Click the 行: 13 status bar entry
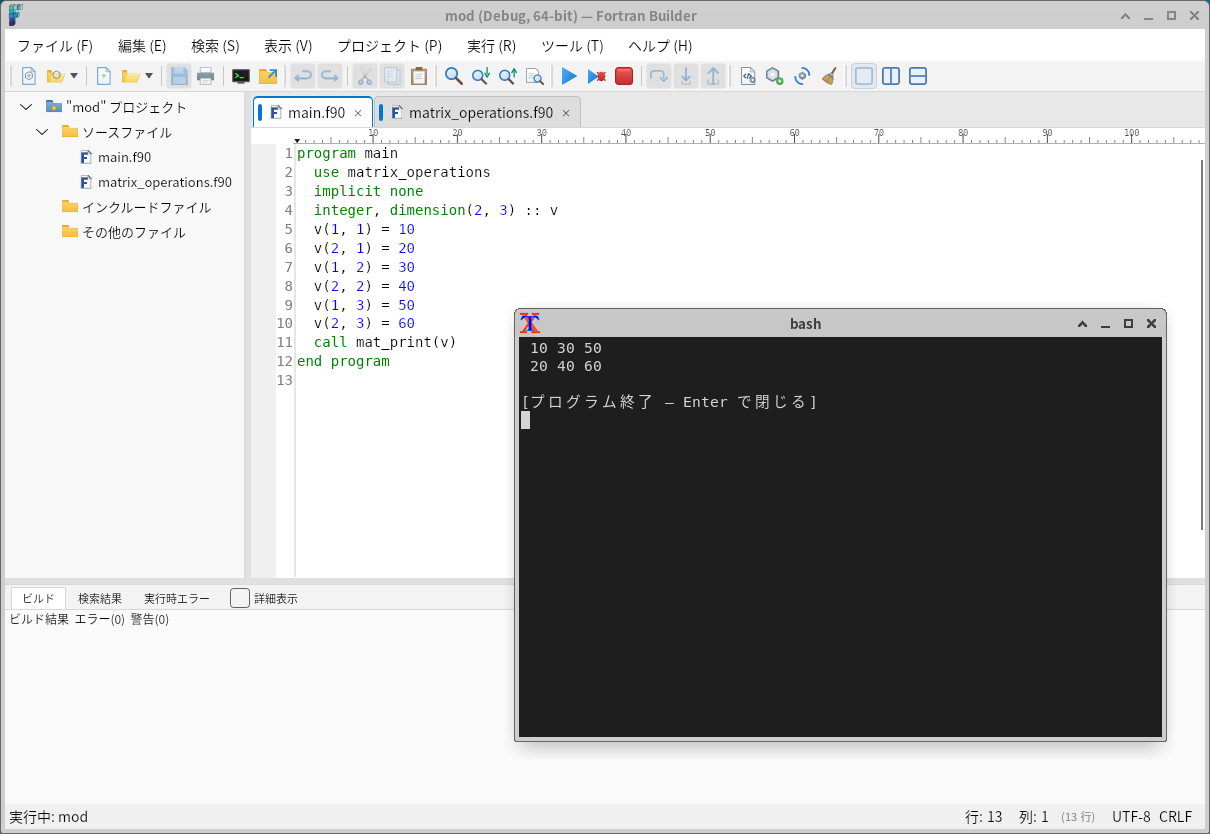Image resolution: width=1210 pixels, height=834 pixels. 984,817
